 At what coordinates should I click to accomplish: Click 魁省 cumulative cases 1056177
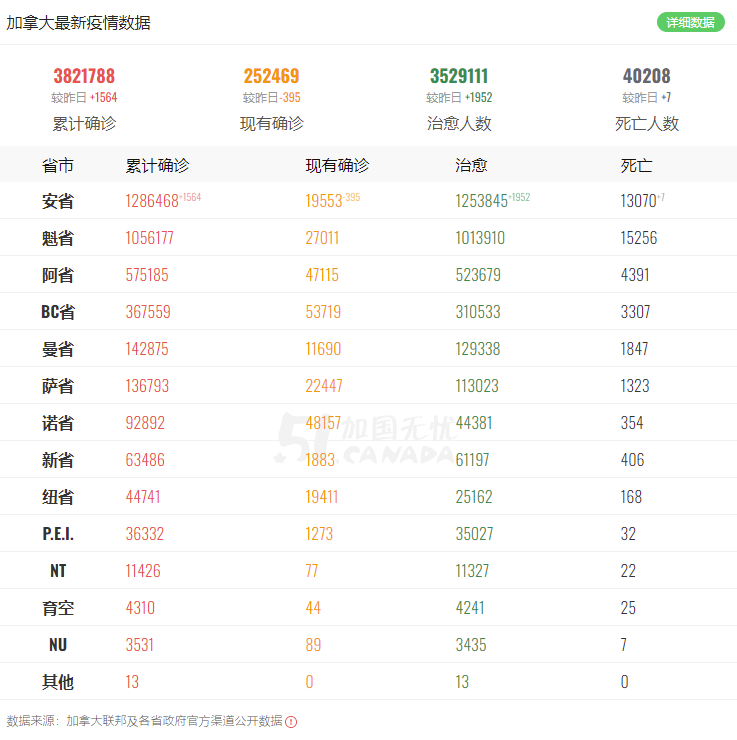150,238
